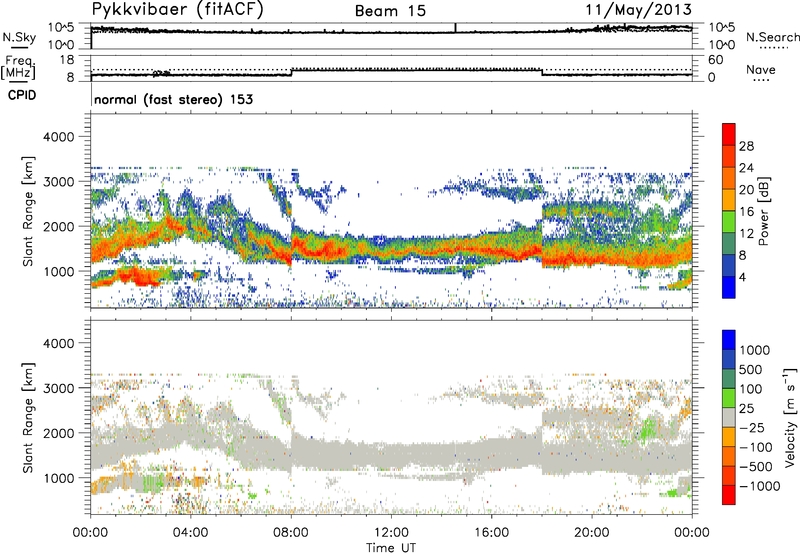This screenshot has height=554, width=800.
Task: Click the '4' tick on power colorbar
Action: pos(742,277)
